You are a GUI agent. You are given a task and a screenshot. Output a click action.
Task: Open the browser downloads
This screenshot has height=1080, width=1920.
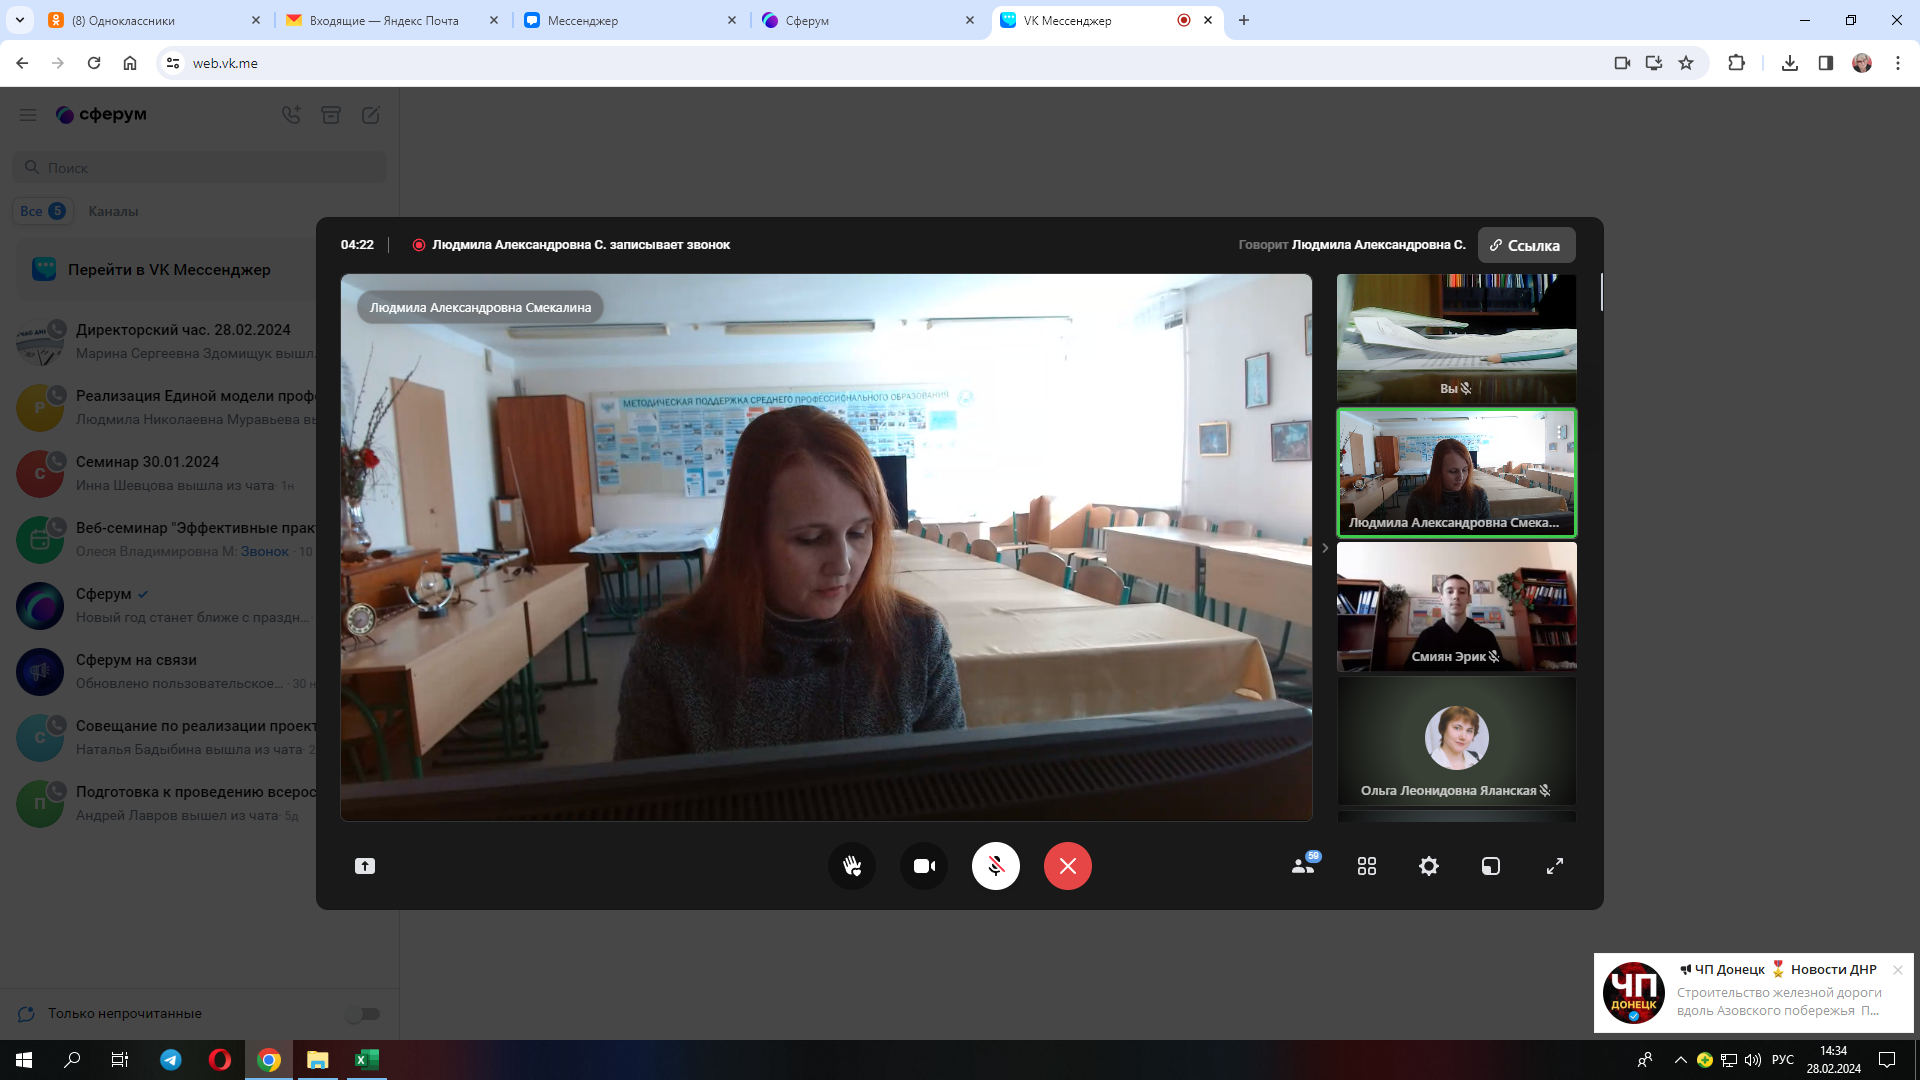coord(1790,63)
